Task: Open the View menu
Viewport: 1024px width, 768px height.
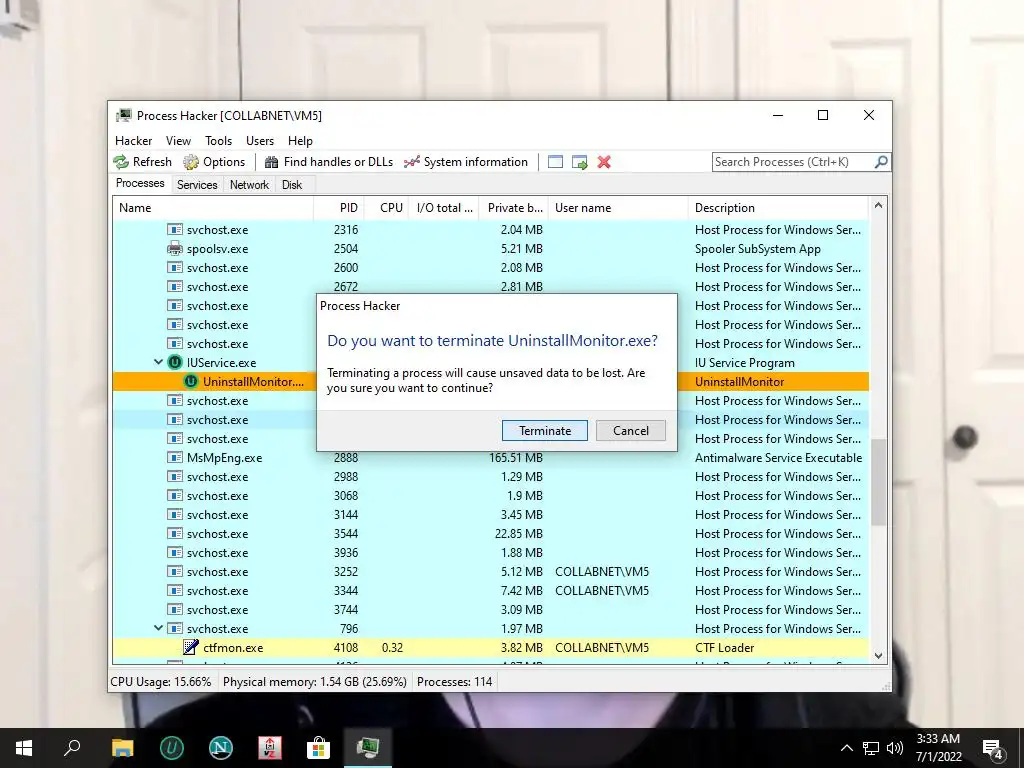Action: (x=178, y=141)
